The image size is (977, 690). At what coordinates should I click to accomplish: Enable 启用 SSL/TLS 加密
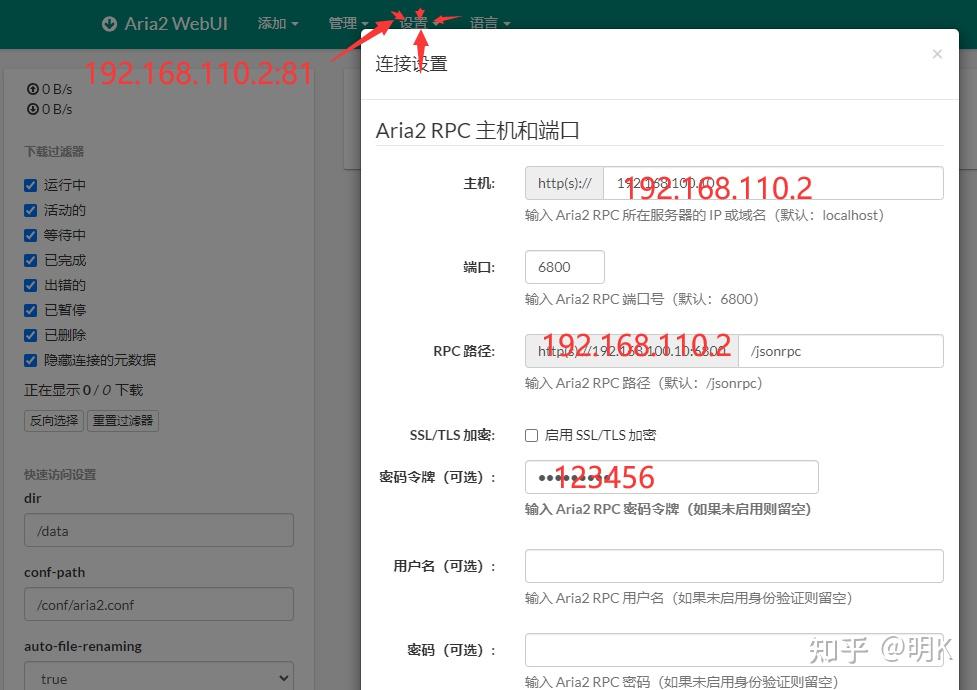pyautogui.click(x=531, y=435)
